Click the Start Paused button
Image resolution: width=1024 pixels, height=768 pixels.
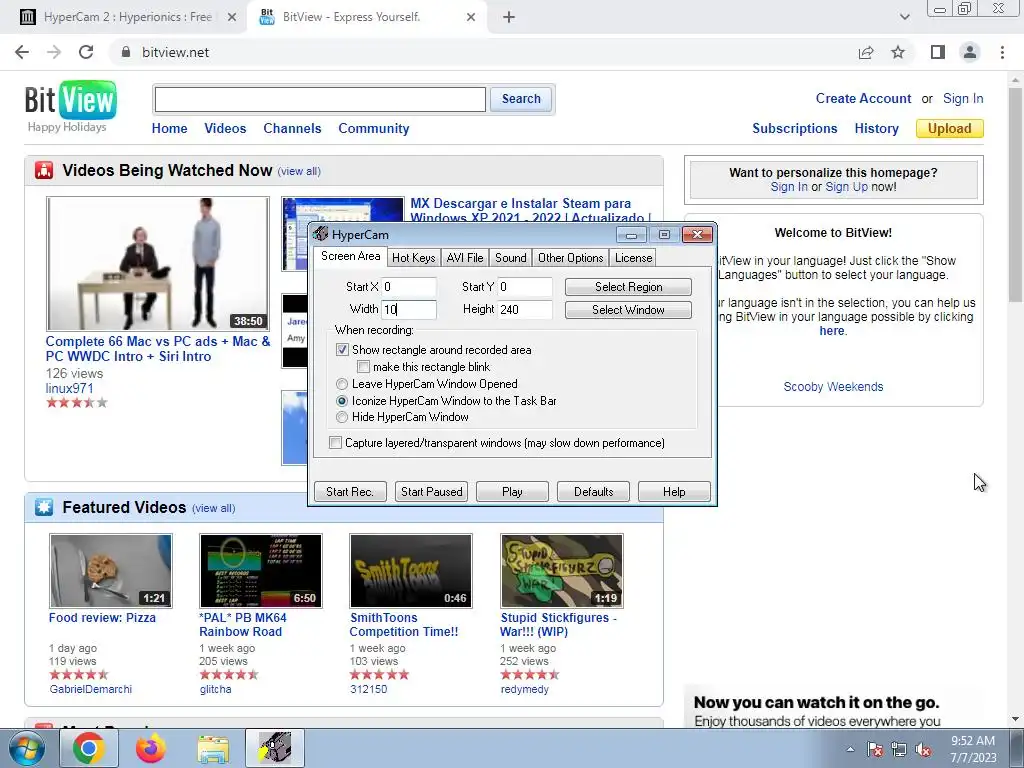(x=432, y=492)
